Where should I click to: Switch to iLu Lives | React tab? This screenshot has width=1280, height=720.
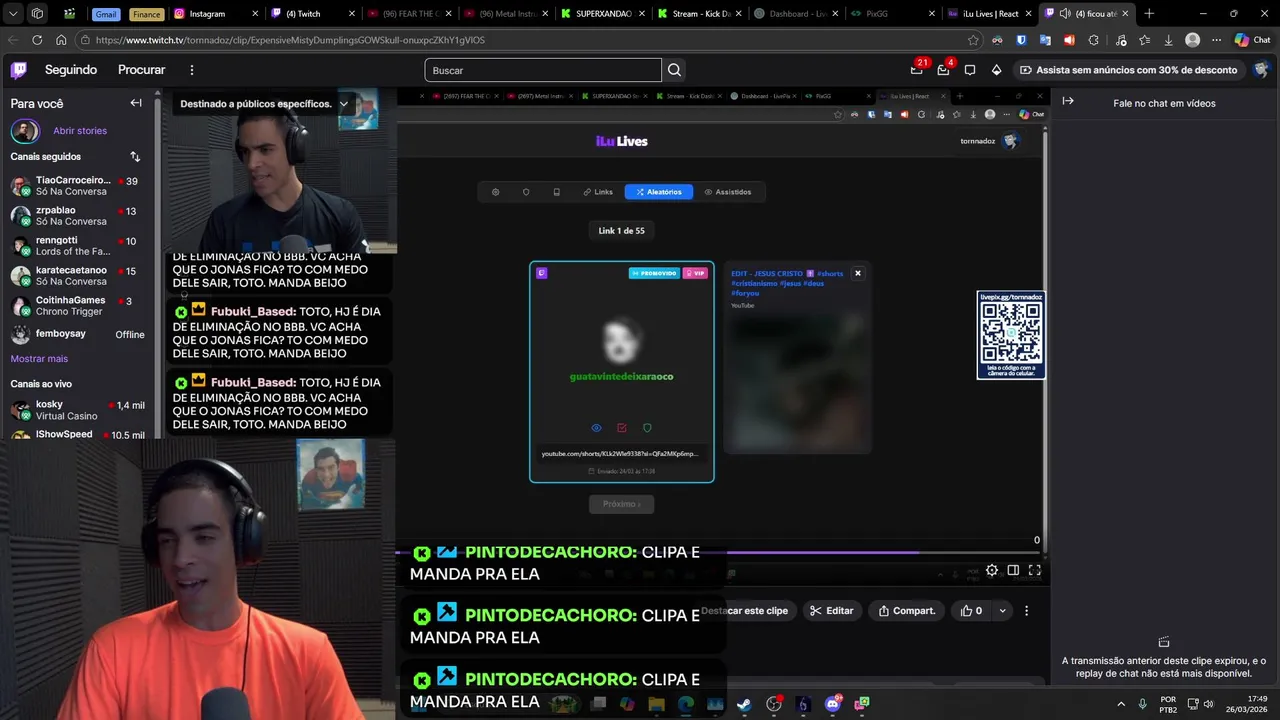(990, 14)
